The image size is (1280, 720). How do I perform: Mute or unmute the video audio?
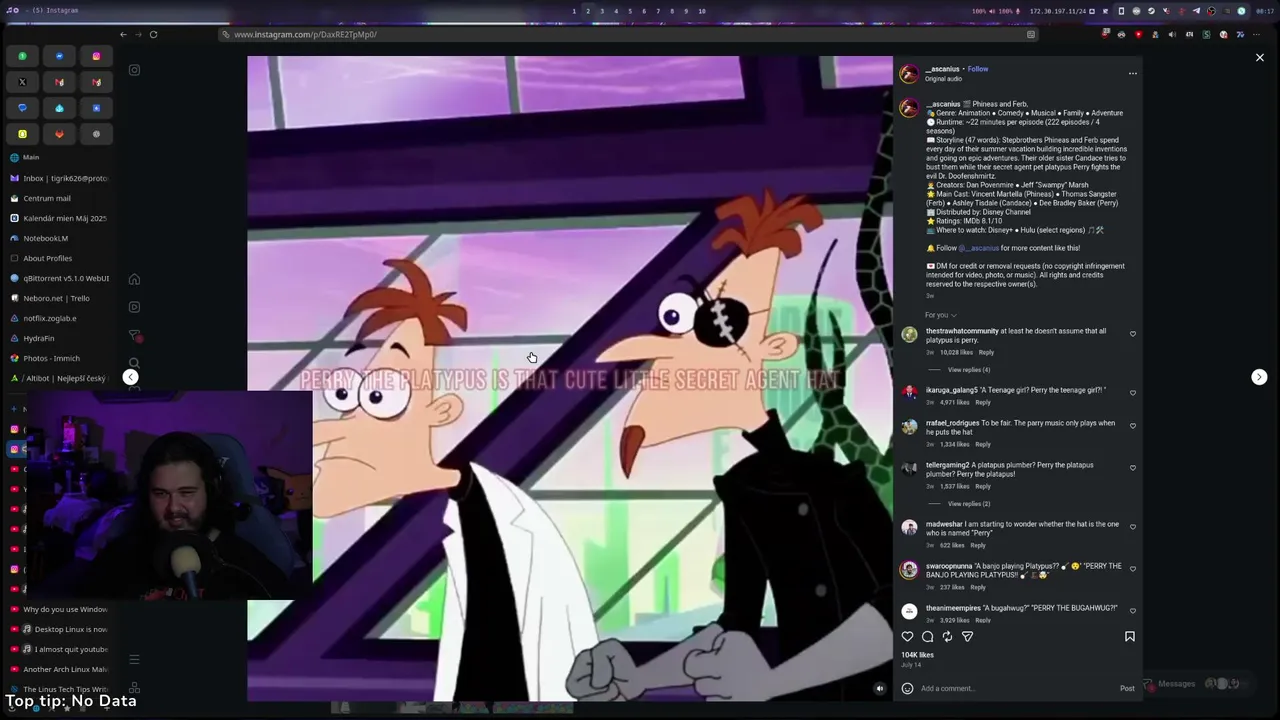click(879, 688)
